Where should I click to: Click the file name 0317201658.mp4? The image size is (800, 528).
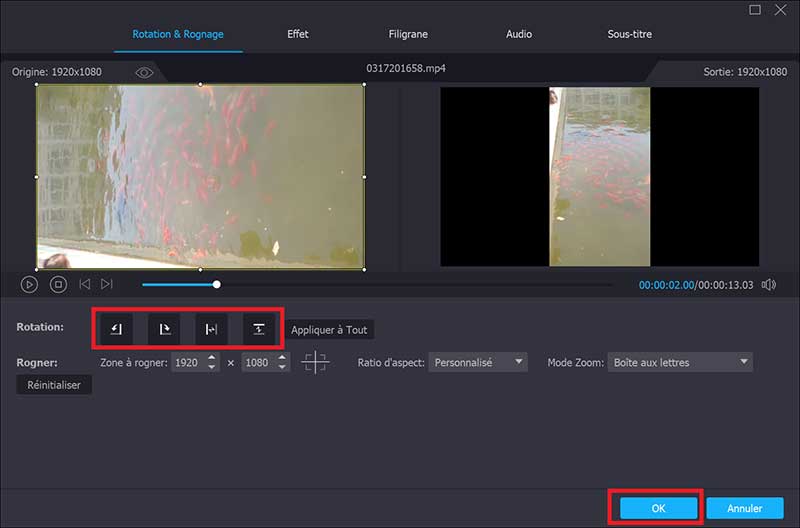pyautogui.click(x=406, y=68)
